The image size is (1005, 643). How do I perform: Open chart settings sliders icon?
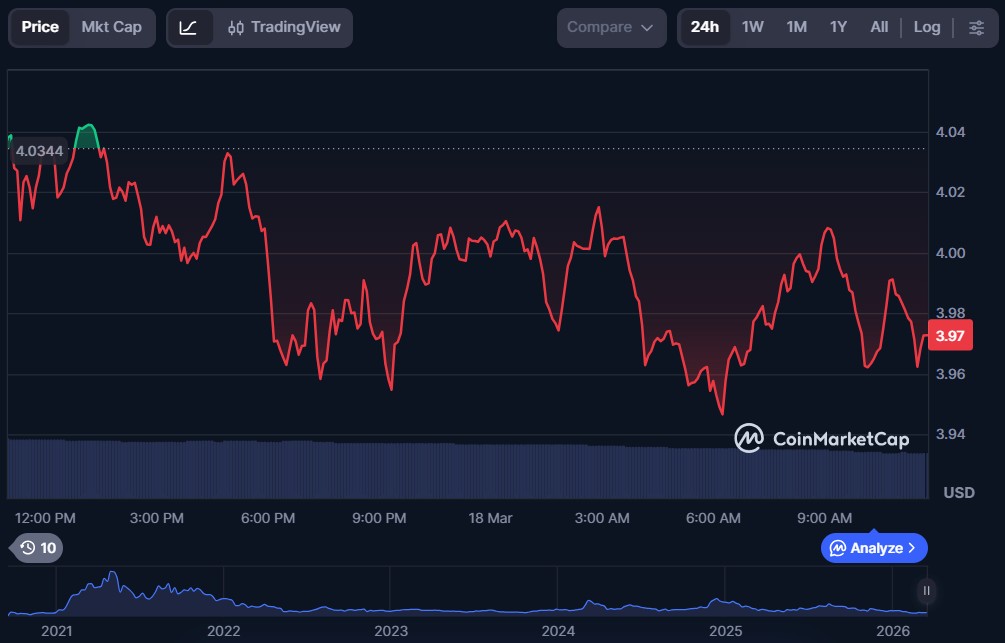coord(976,27)
